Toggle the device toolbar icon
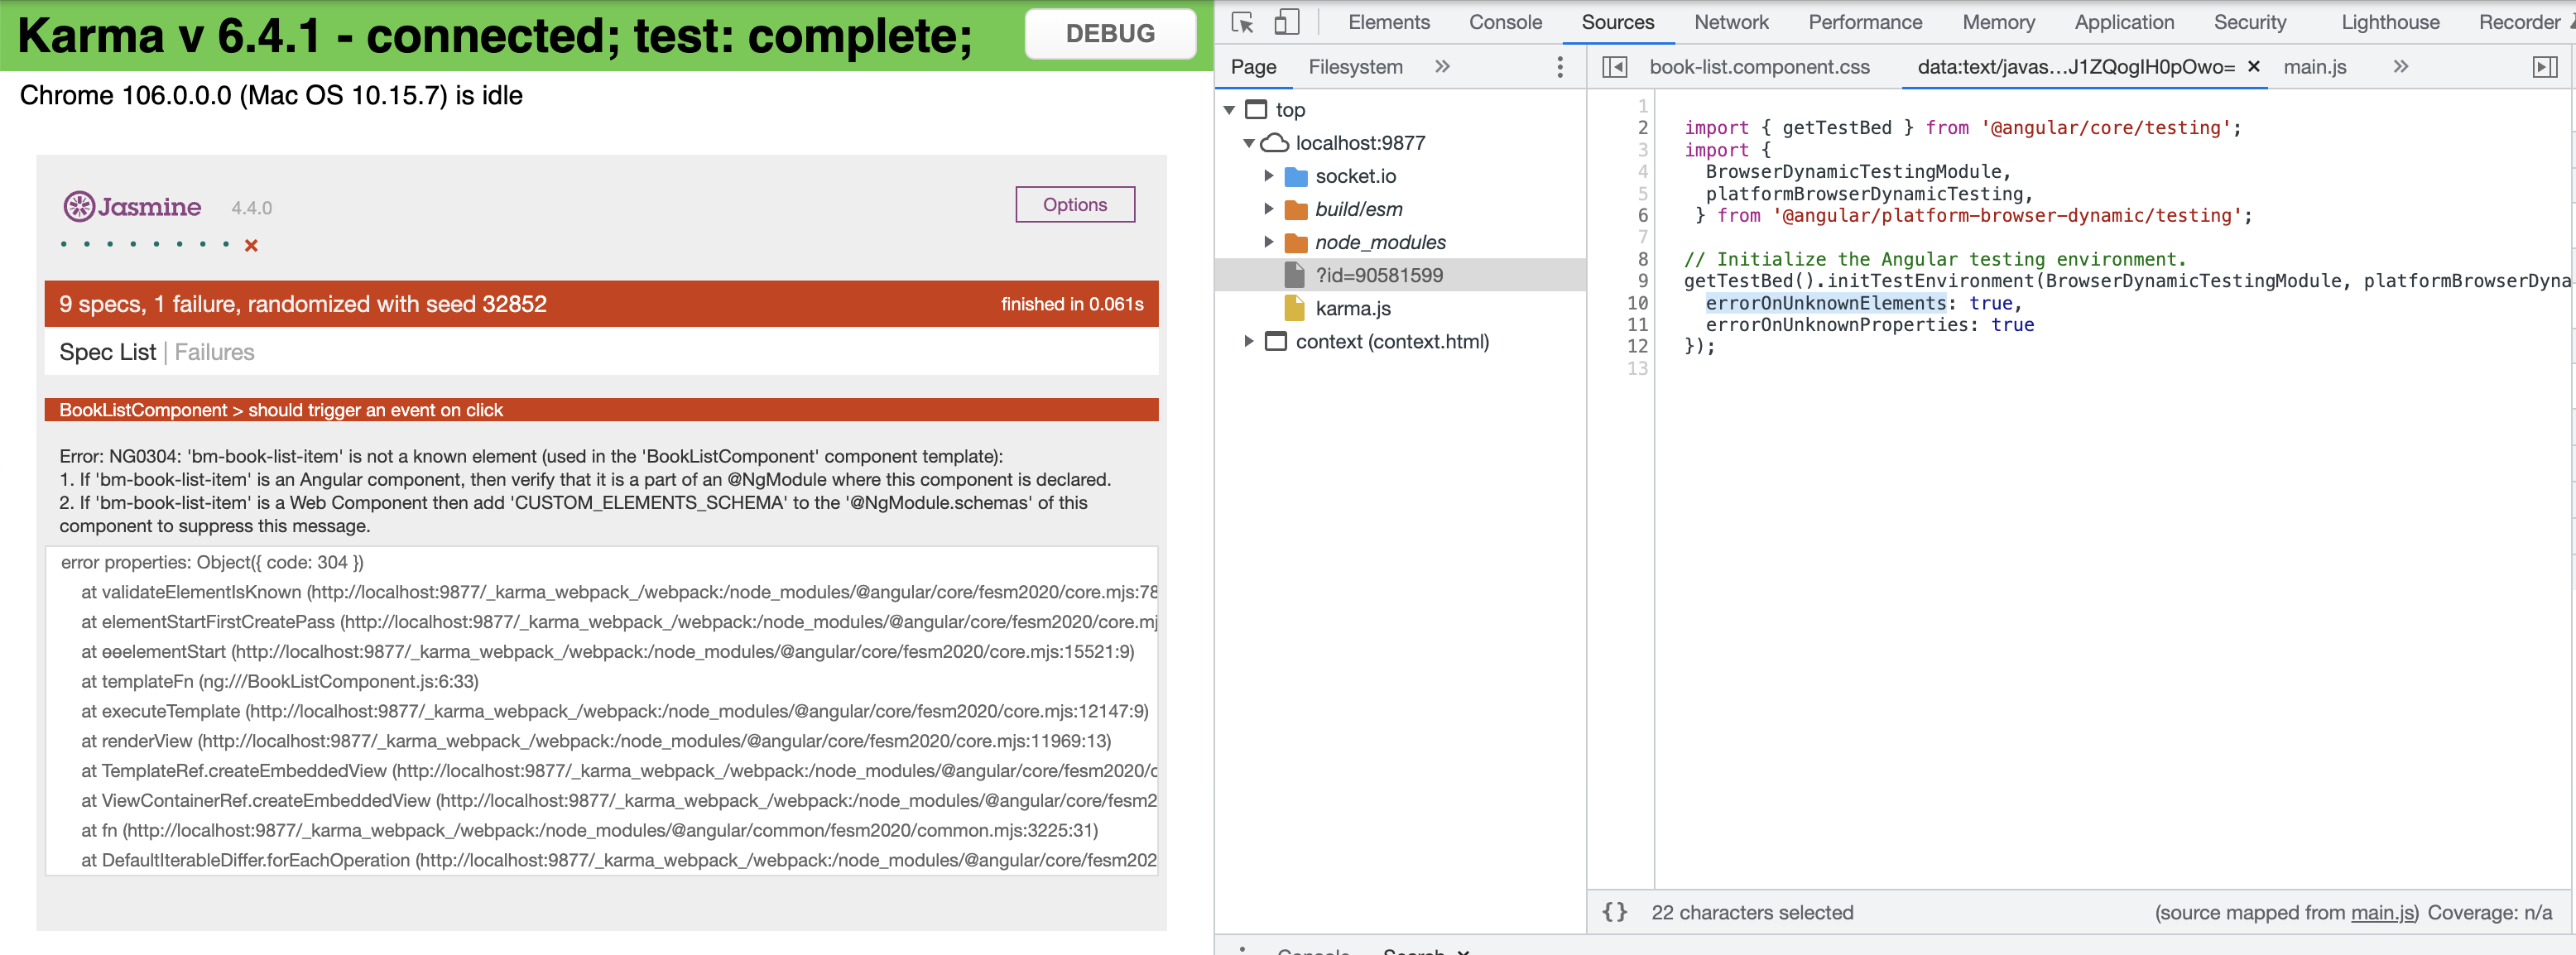 click(1285, 21)
